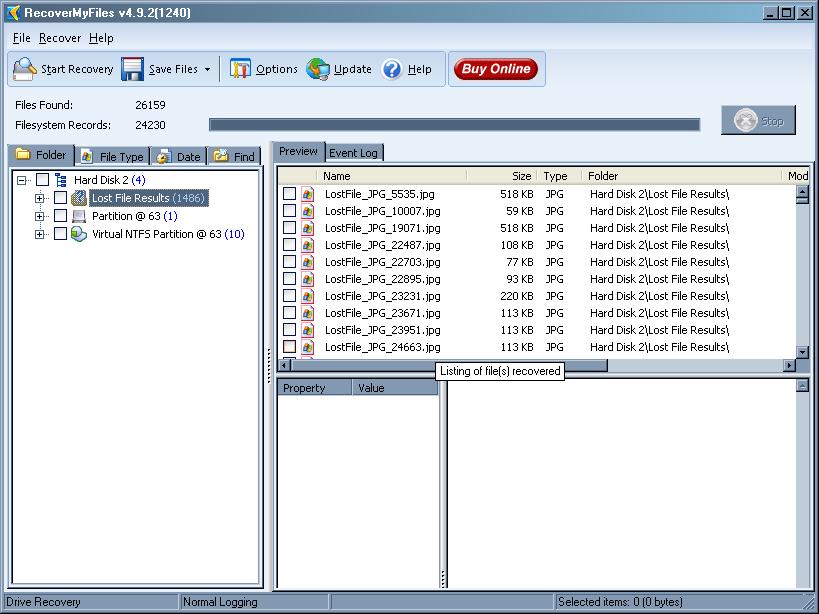Image resolution: width=819 pixels, height=614 pixels.
Task: Select the Lost File Results tree icon
Action: [x=79, y=198]
